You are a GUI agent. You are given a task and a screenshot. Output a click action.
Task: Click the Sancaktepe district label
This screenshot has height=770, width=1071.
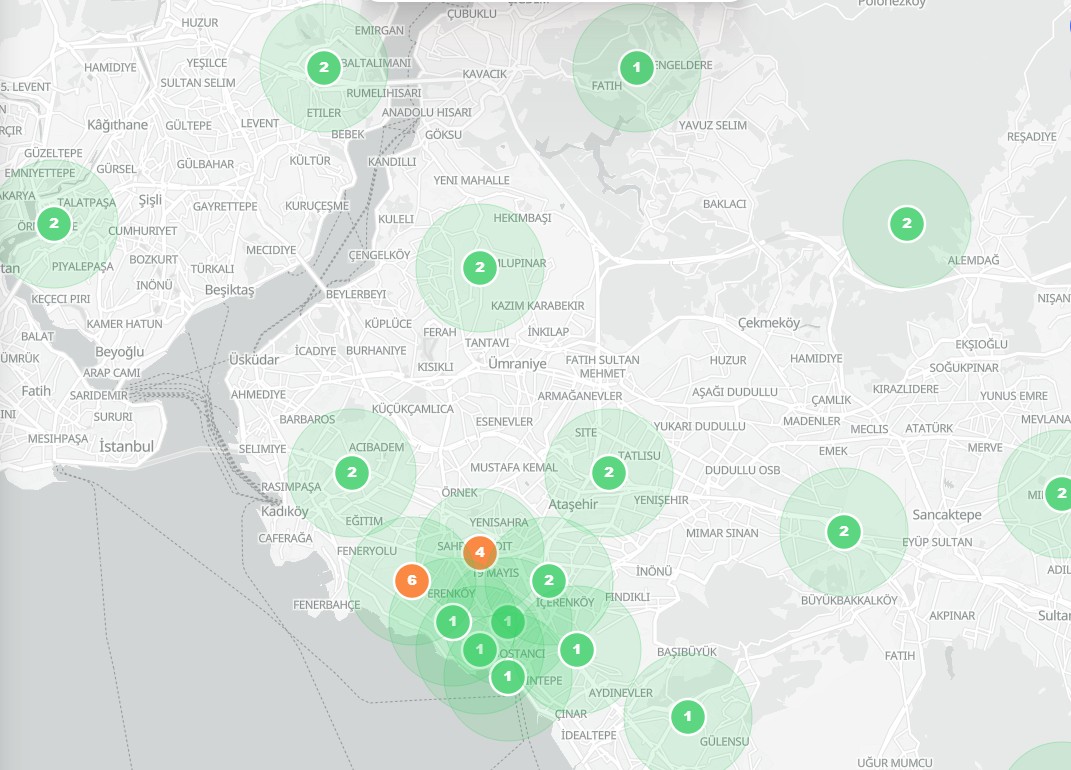[947, 514]
